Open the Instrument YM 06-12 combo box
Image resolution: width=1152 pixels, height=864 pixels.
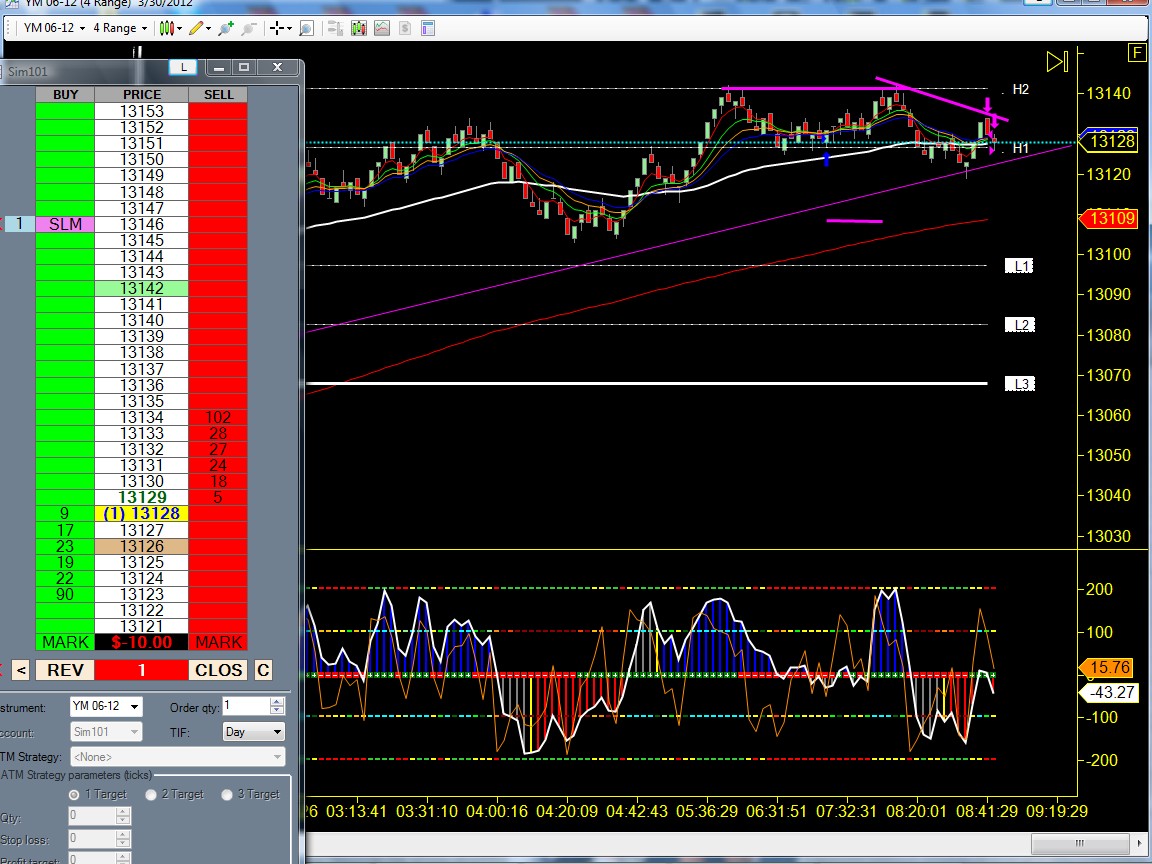point(106,707)
